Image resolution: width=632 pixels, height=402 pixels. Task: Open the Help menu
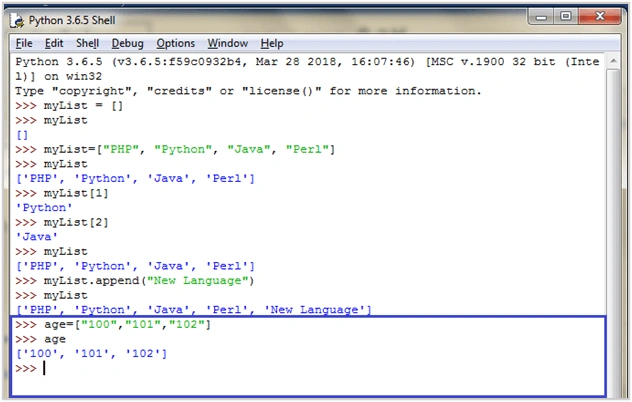(x=272, y=43)
